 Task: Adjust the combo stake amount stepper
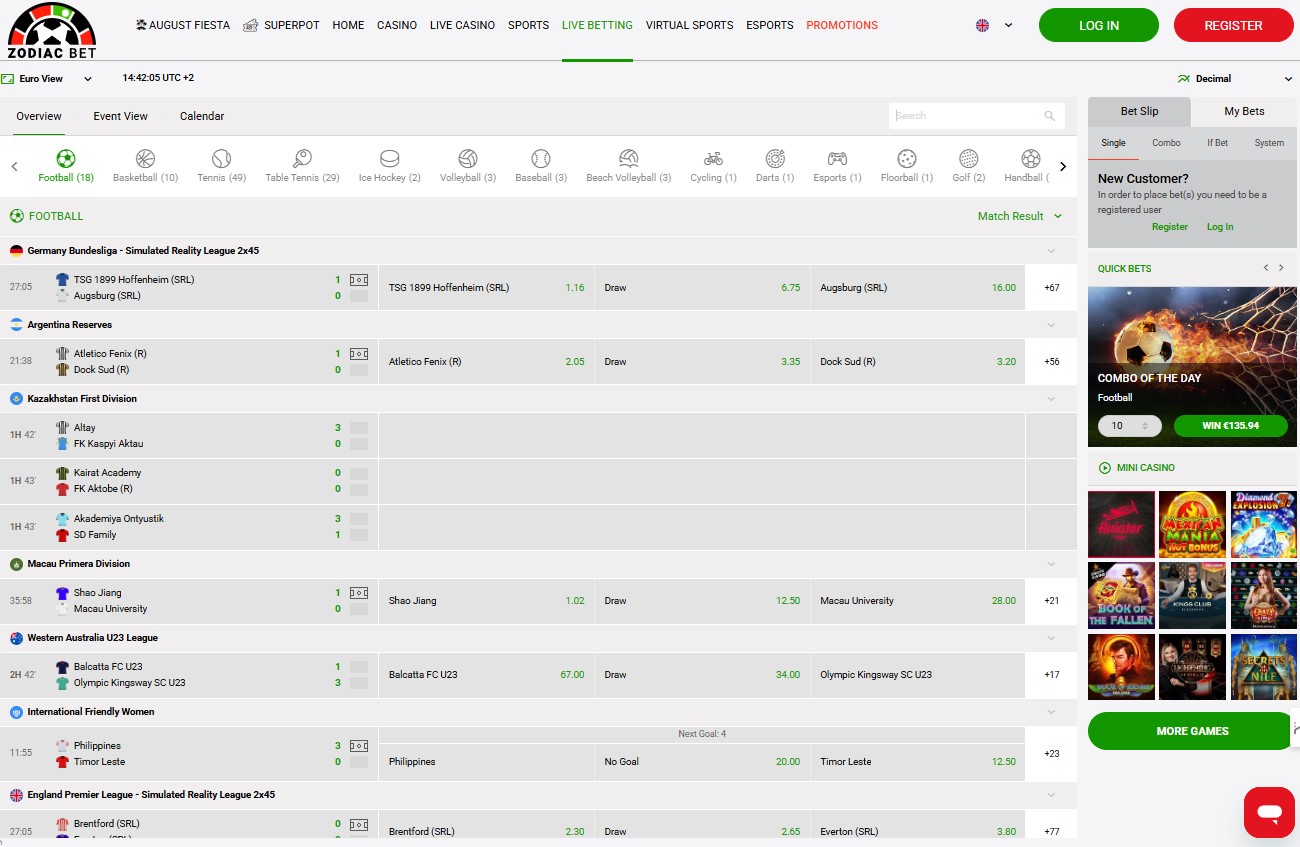1144,426
